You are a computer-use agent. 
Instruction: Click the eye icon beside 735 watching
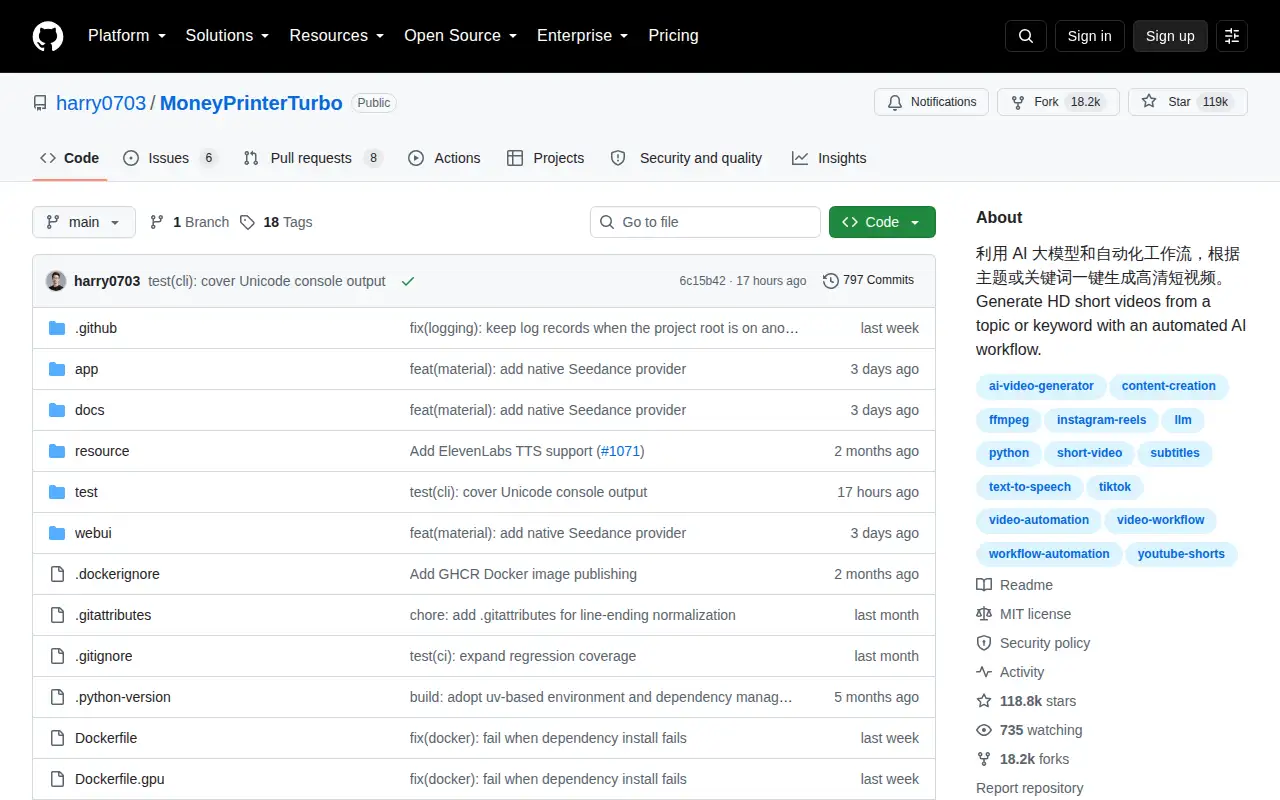point(984,730)
